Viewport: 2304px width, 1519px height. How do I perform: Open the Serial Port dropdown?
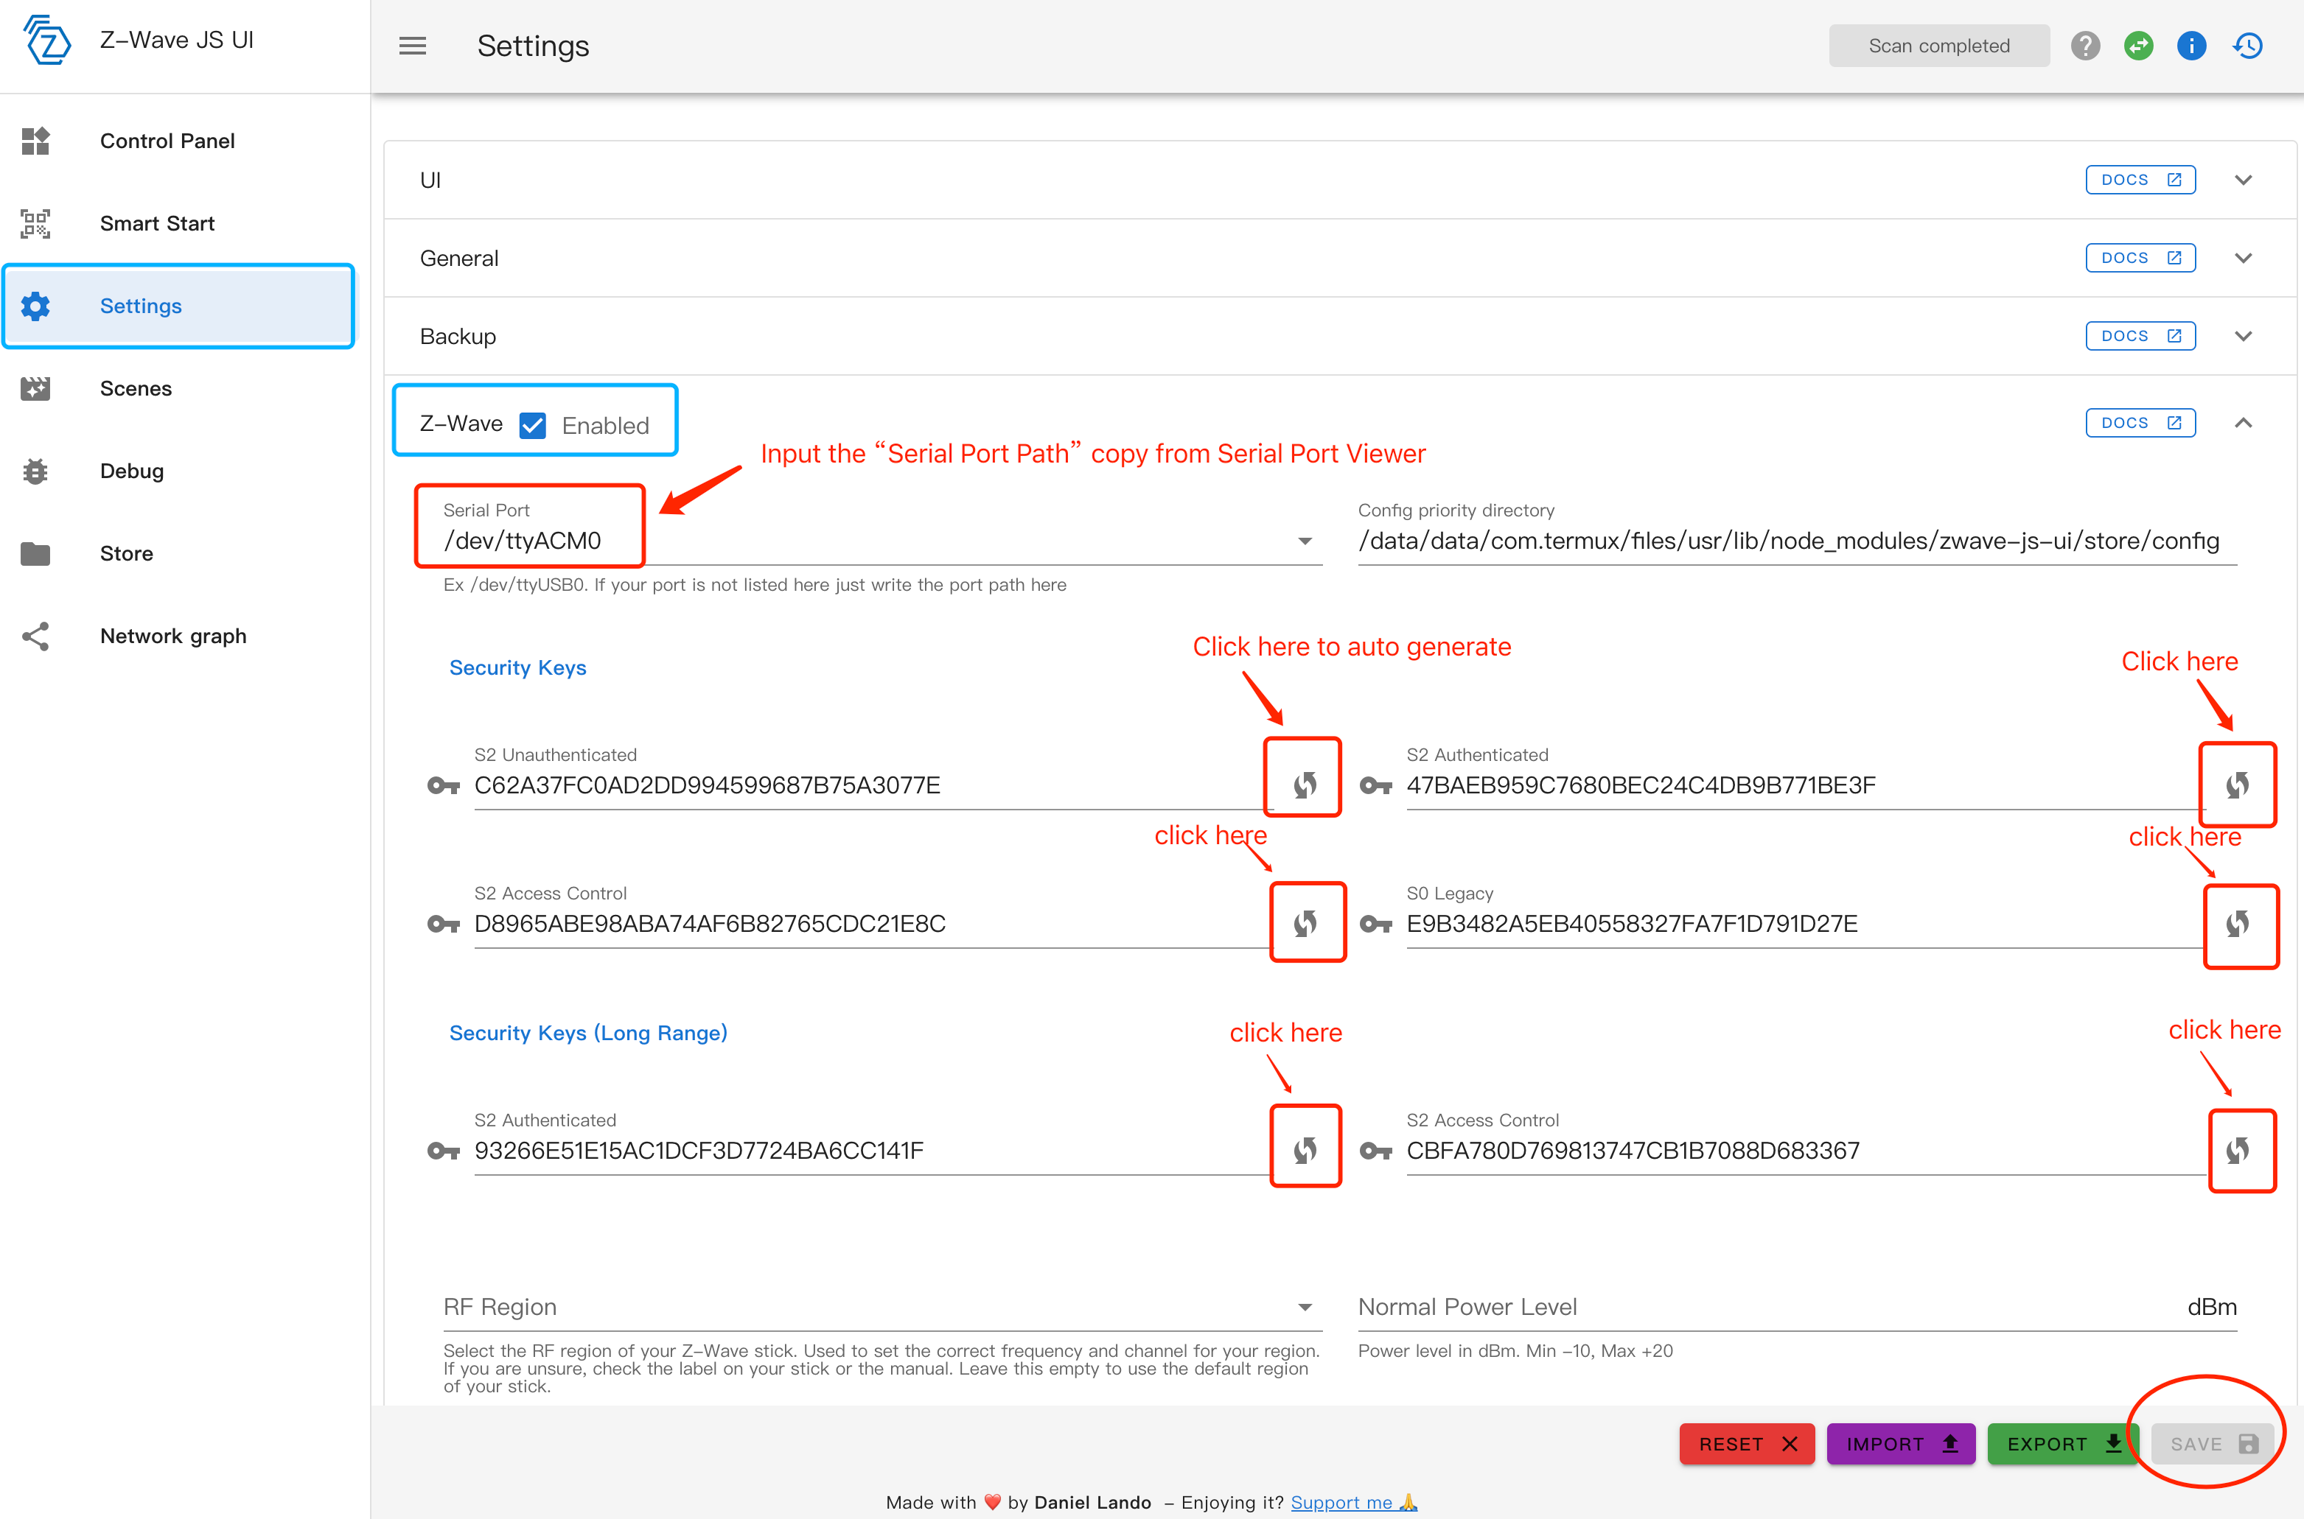1304,541
